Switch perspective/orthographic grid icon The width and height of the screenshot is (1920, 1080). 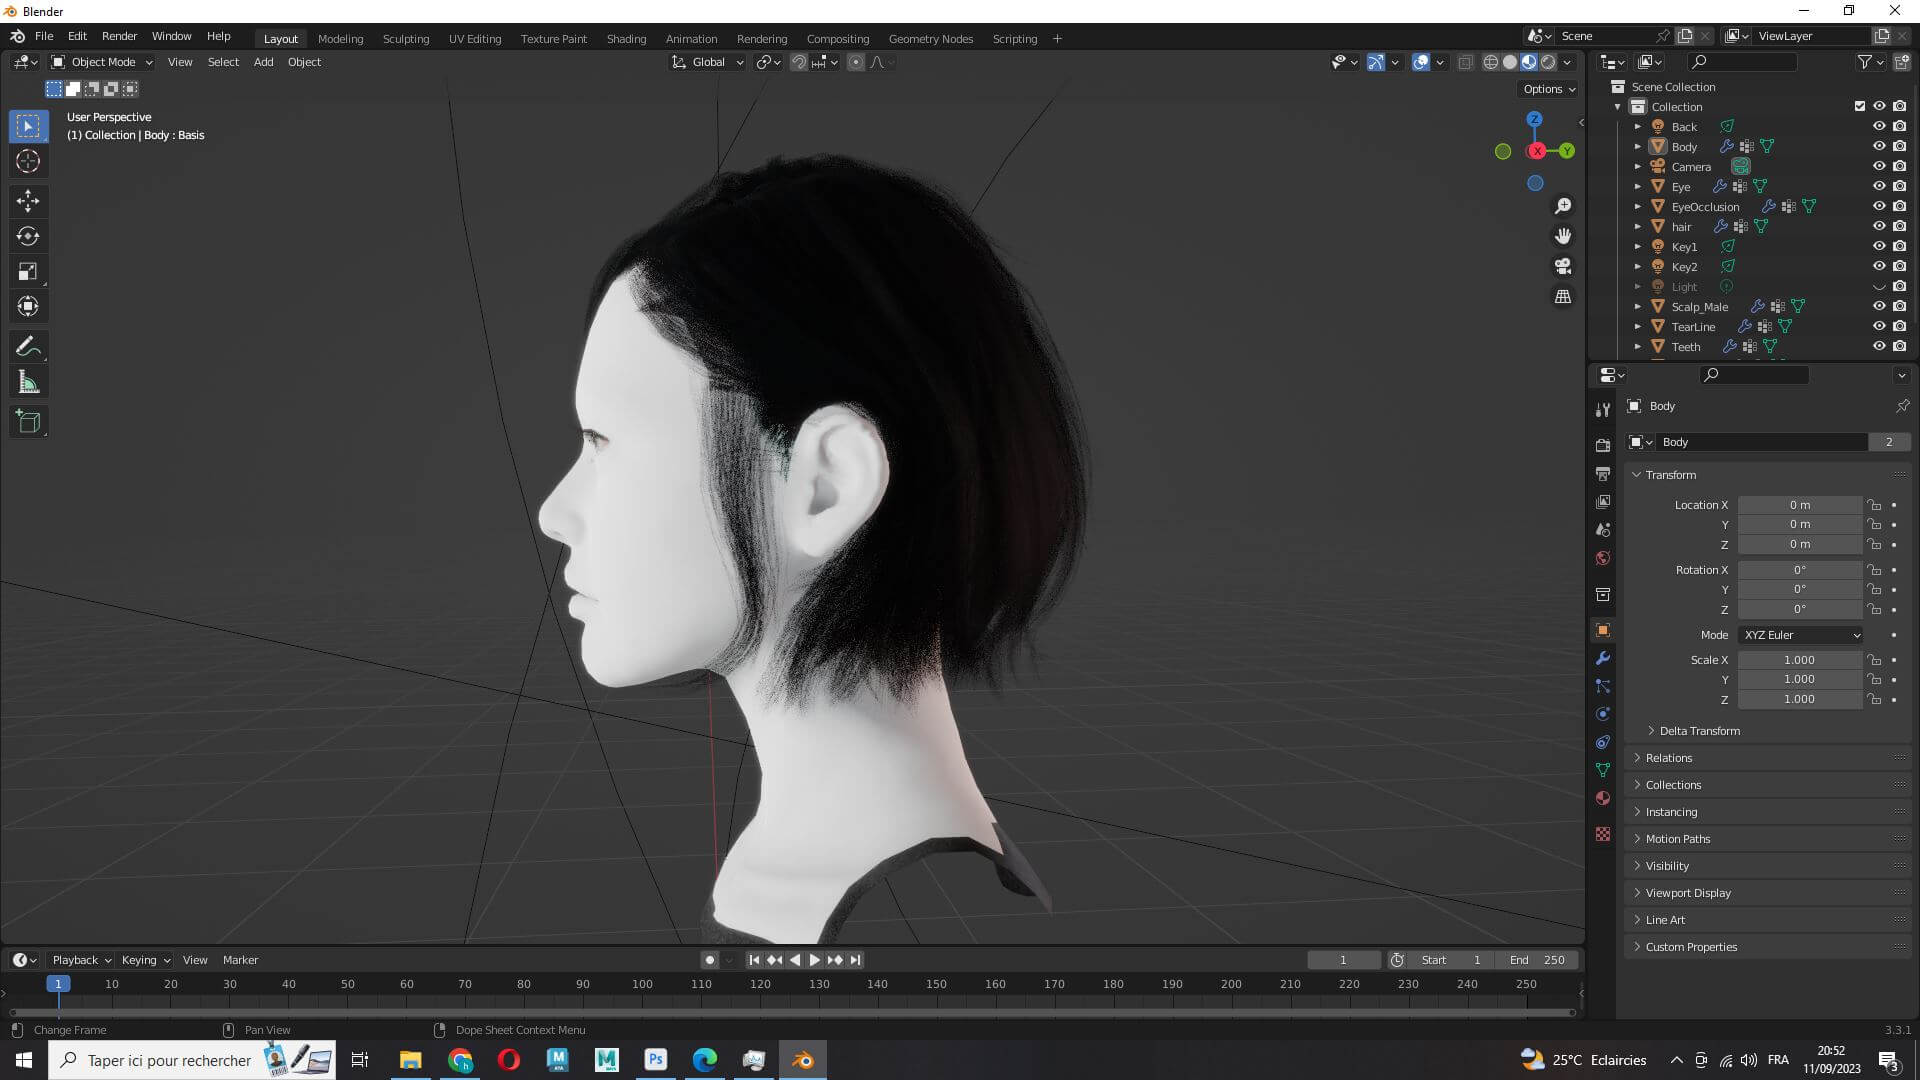pos(1563,297)
